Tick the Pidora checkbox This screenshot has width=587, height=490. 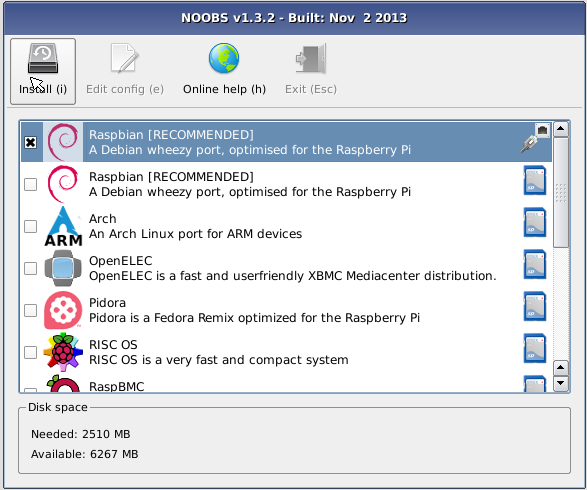pyautogui.click(x=30, y=310)
